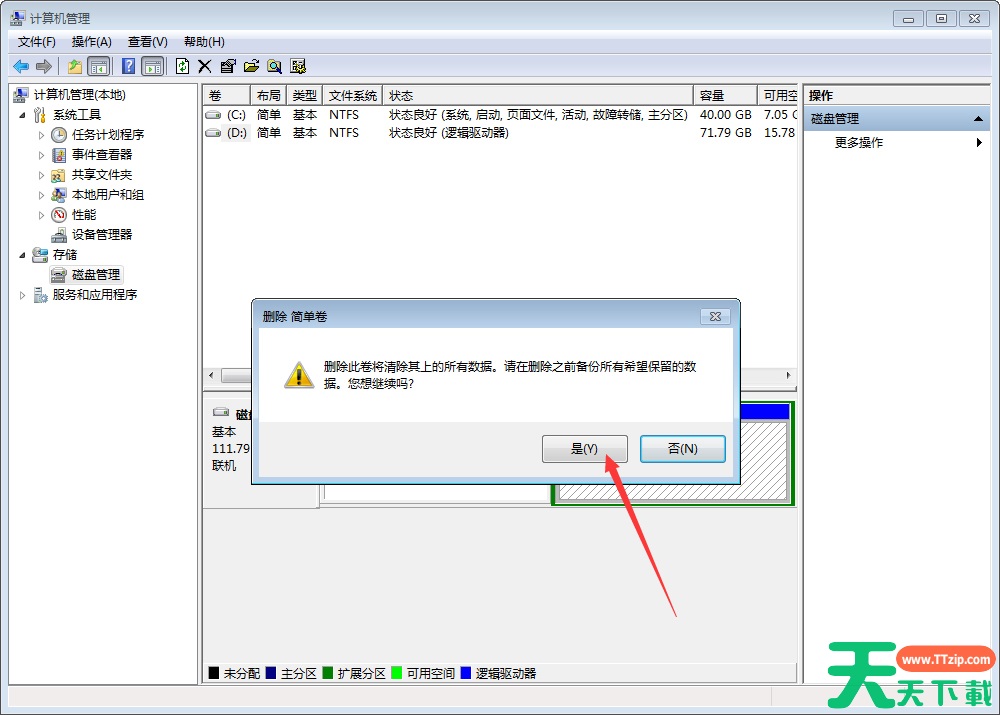Collapse the 系统工具 tree node
The image size is (1000, 715).
pos(22,115)
